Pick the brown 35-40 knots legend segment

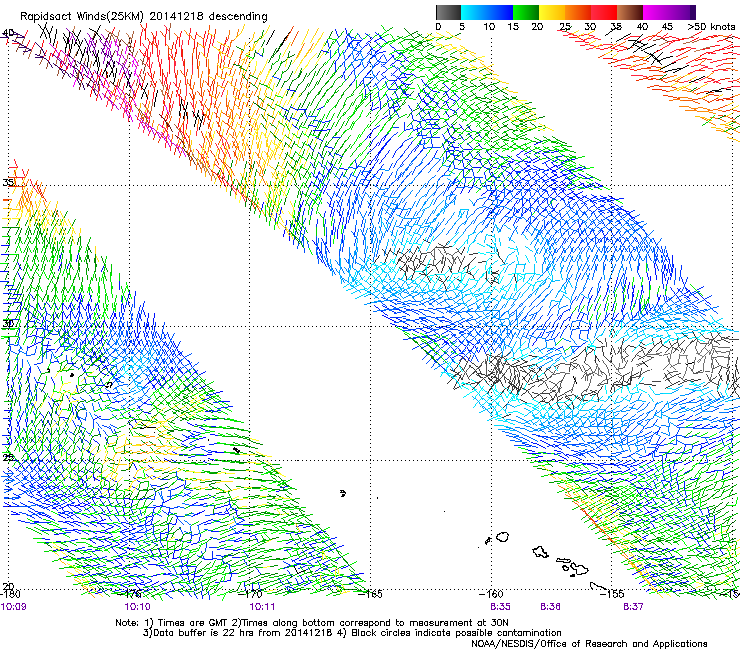630,12
